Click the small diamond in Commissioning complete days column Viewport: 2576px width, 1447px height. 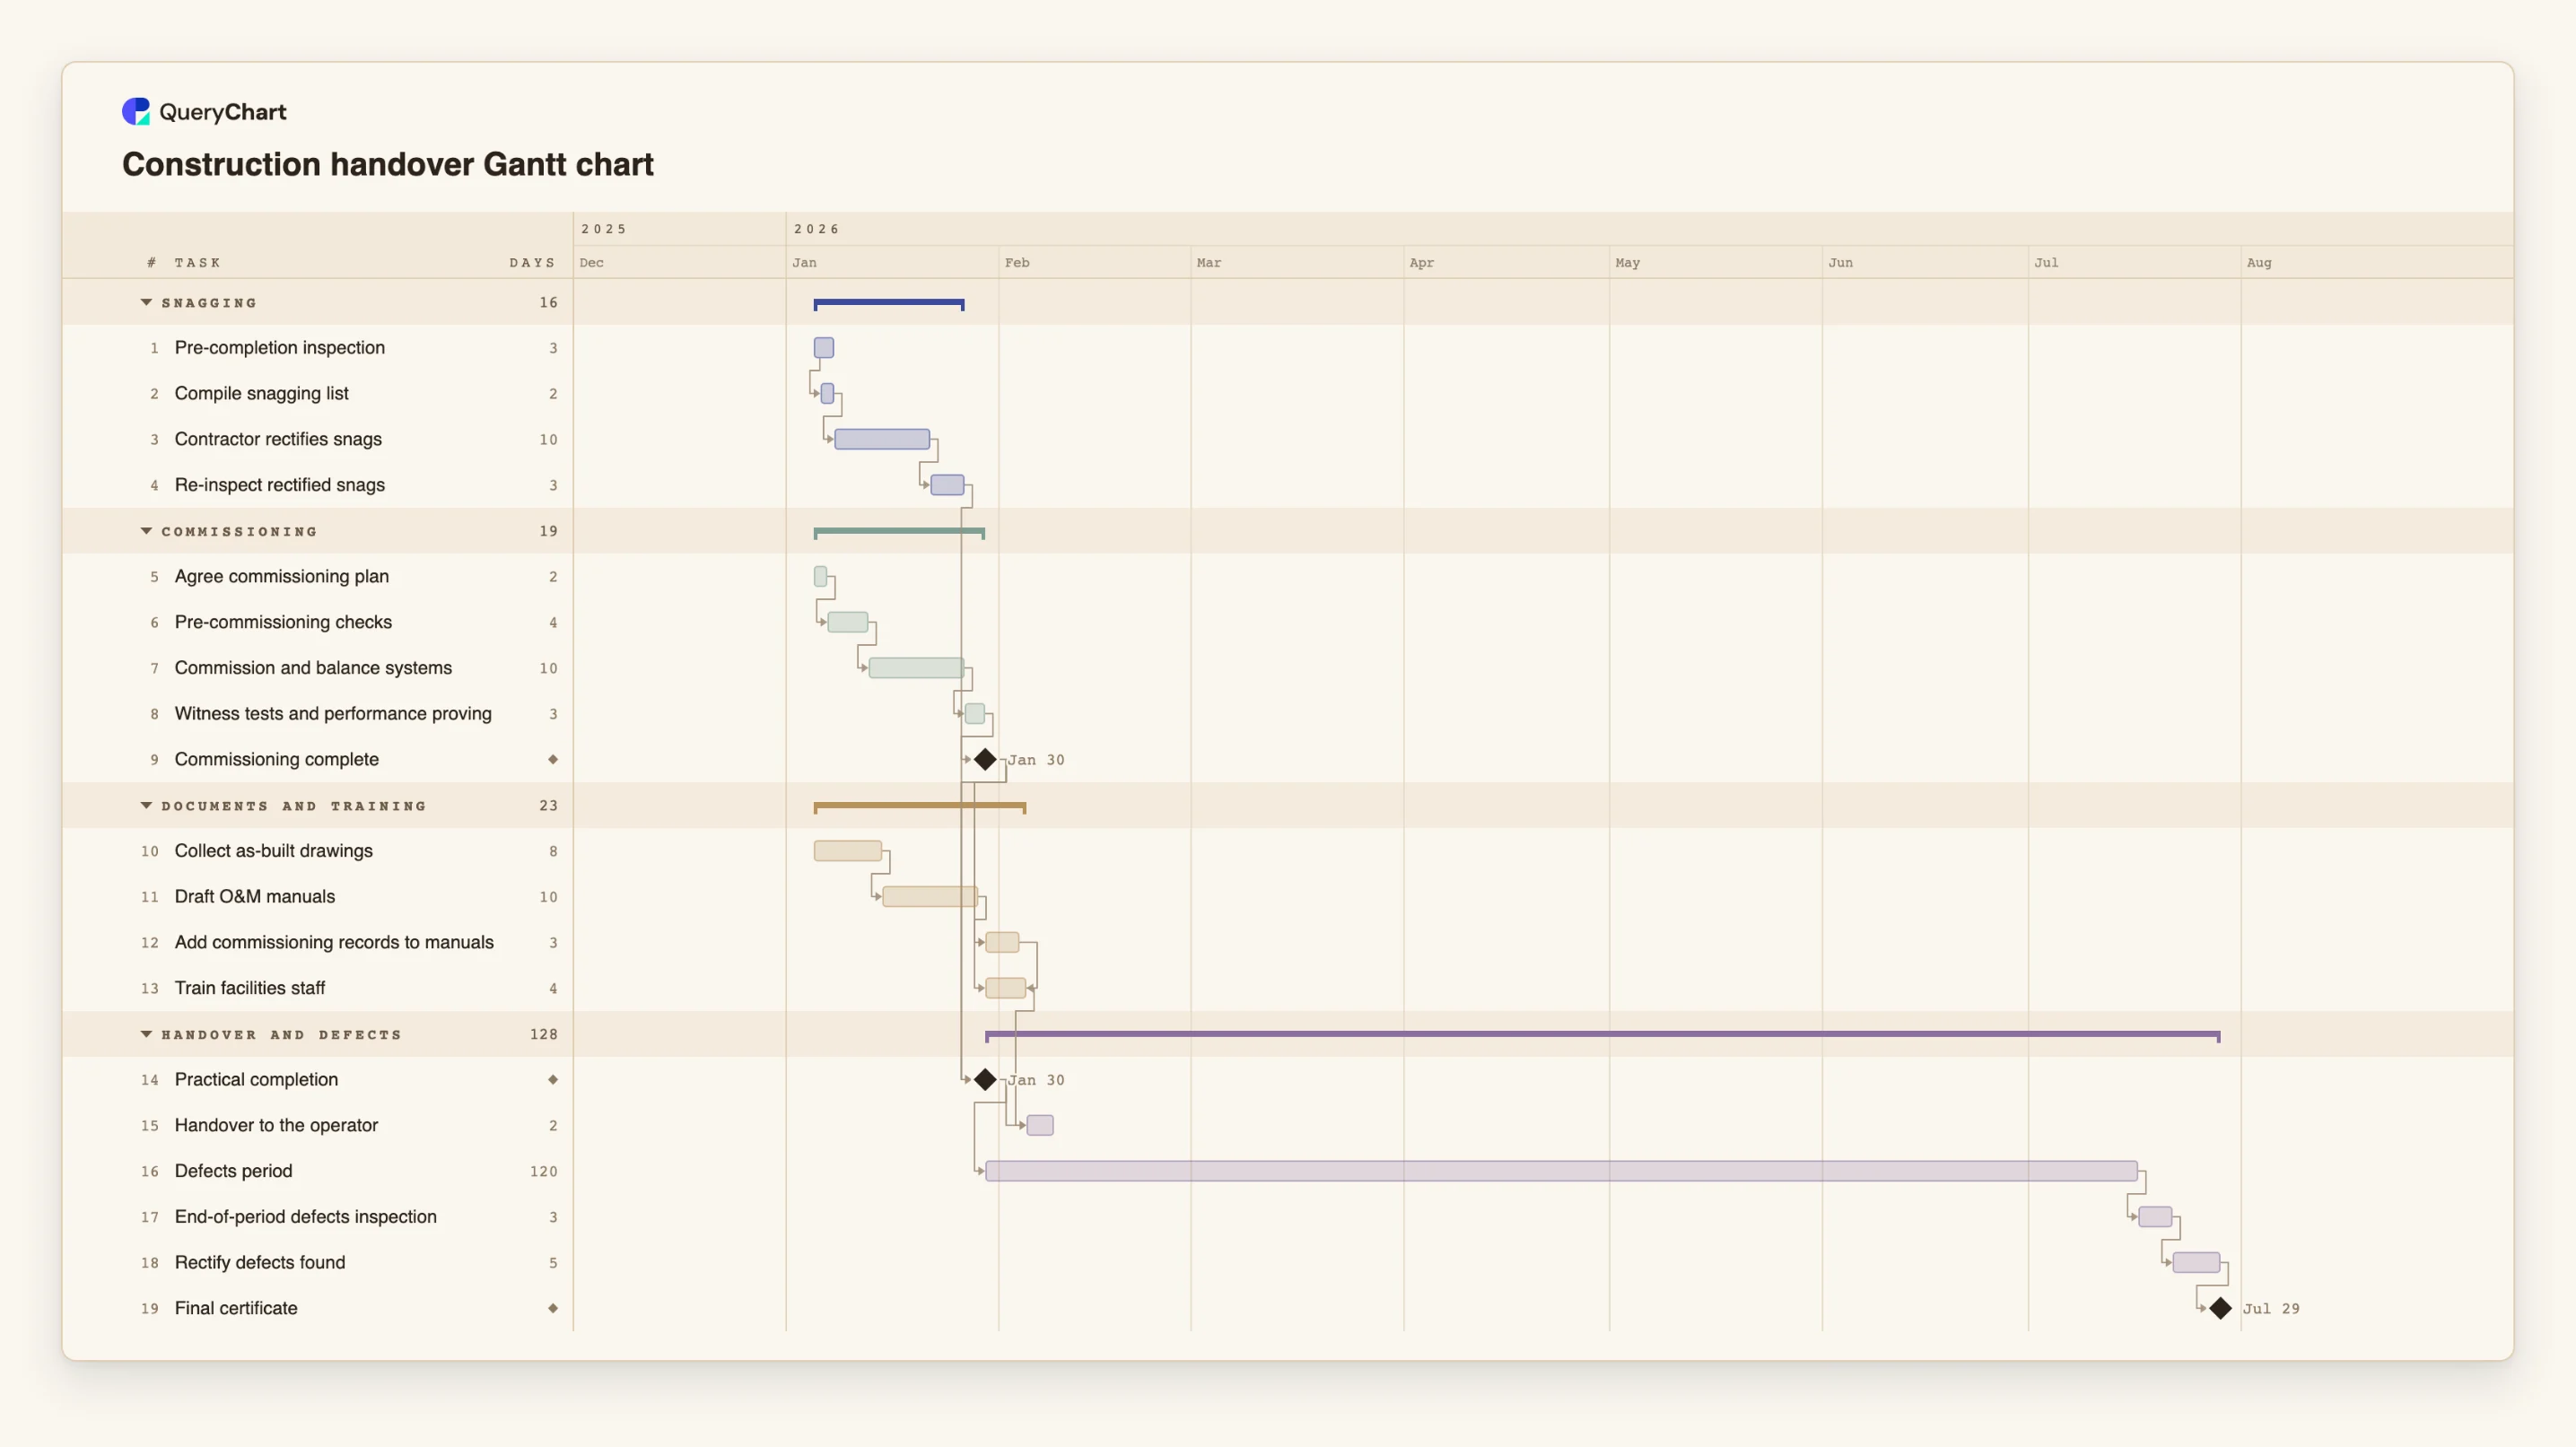553,760
